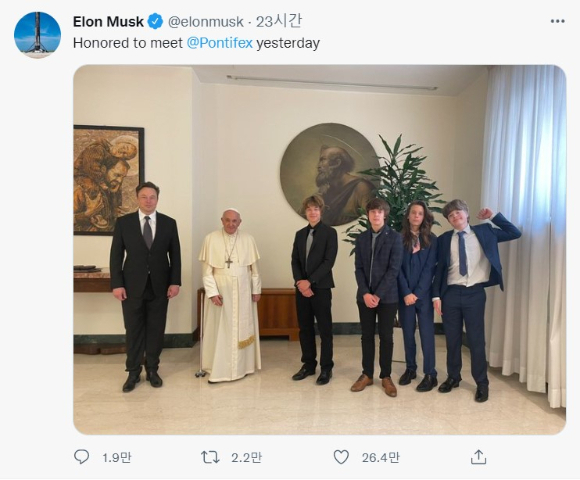Open the rocket profile avatar
This screenshot has height=480, width=580.
(x=37, y=35)
